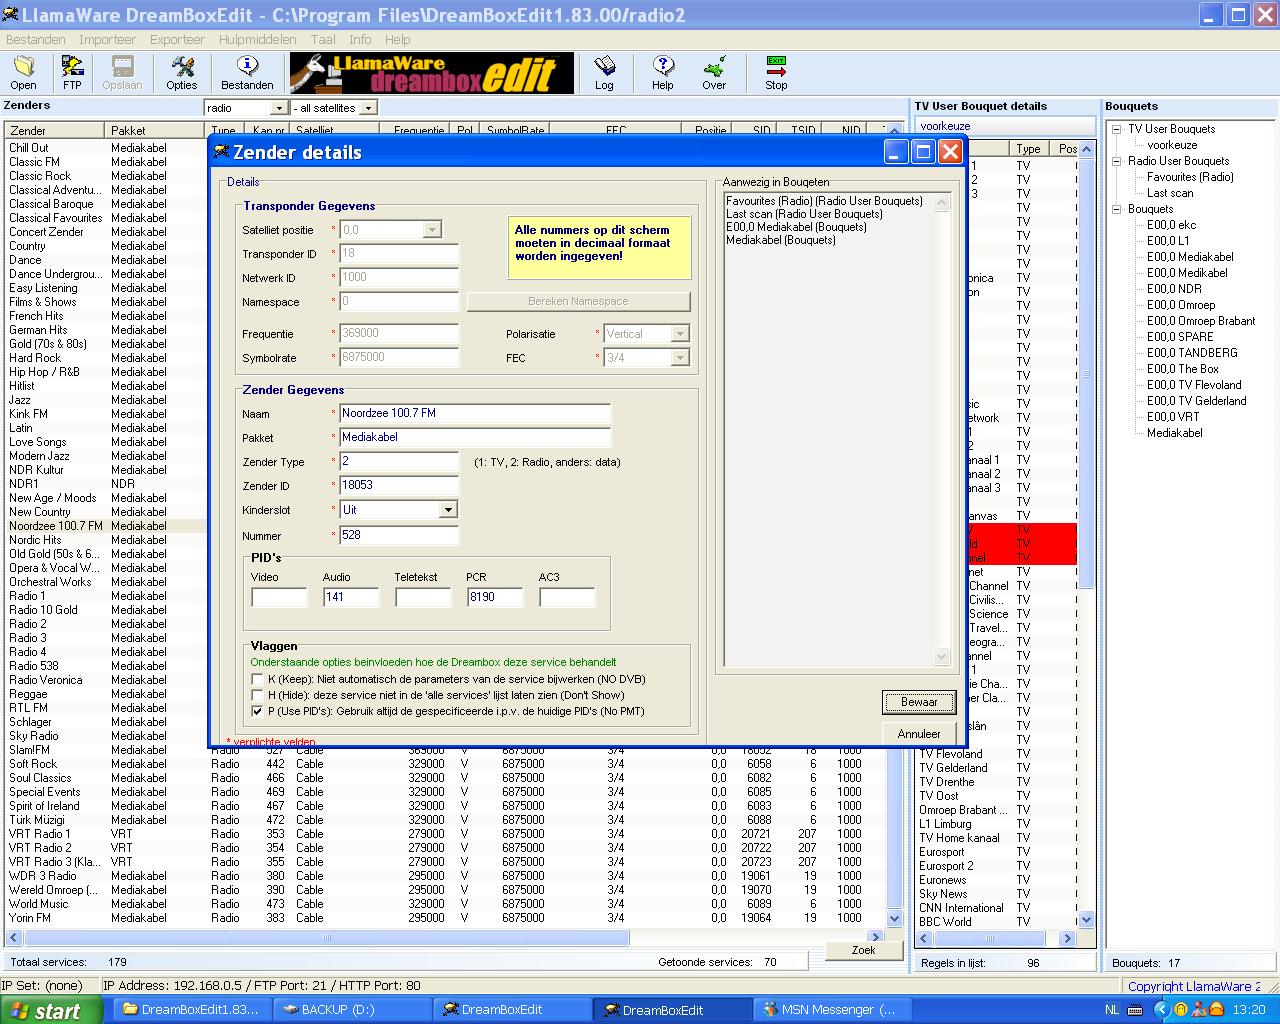The height and width of the screenshot is (1024, 1280).
Task: Click the Video PID field
Action: (x=279, y=597)
